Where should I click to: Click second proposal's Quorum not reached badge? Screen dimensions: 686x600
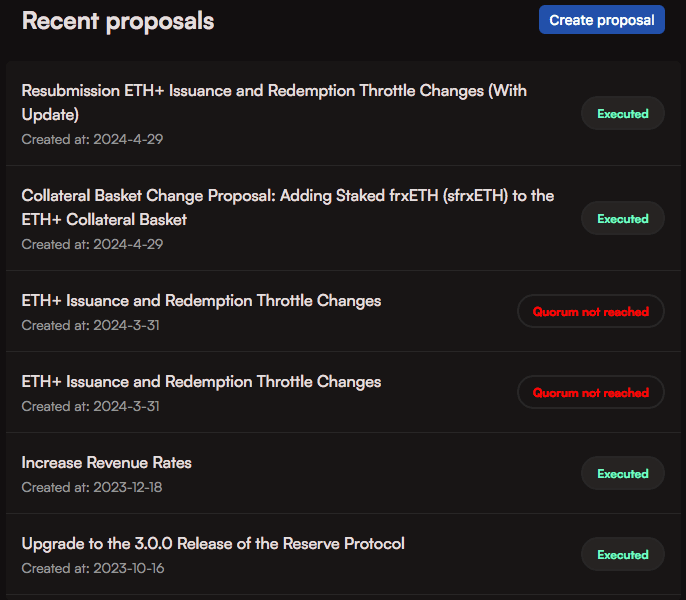(590, 393)
